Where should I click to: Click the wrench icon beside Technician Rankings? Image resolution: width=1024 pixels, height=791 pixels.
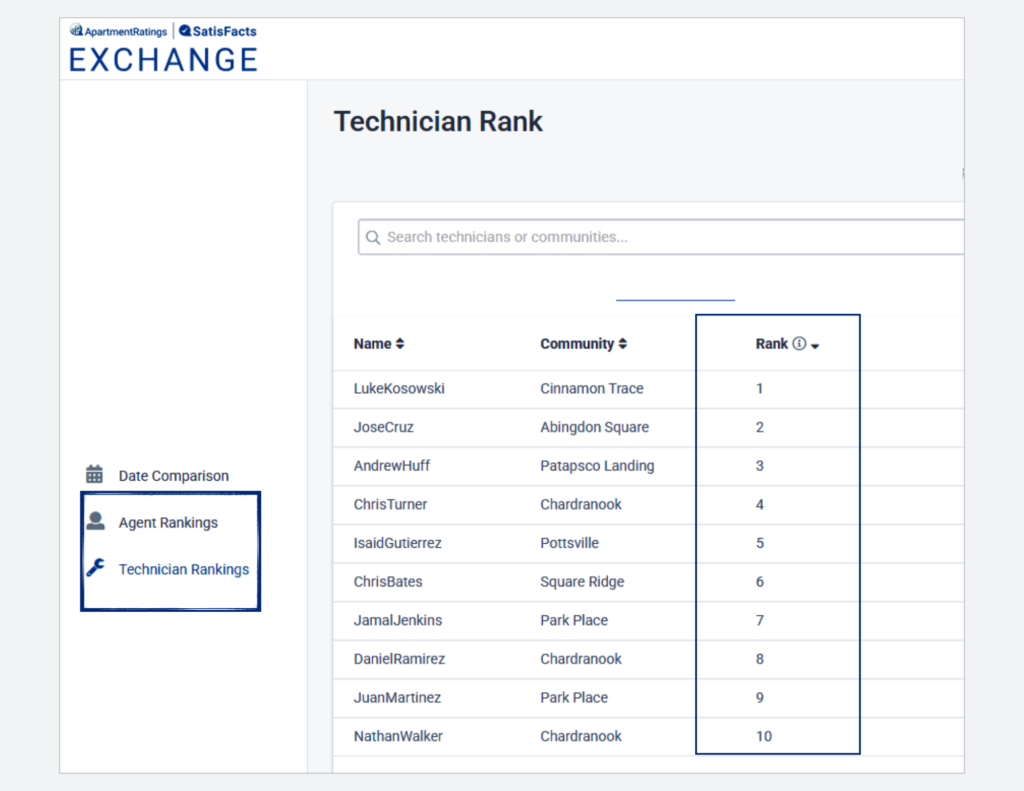pos(95,568)
